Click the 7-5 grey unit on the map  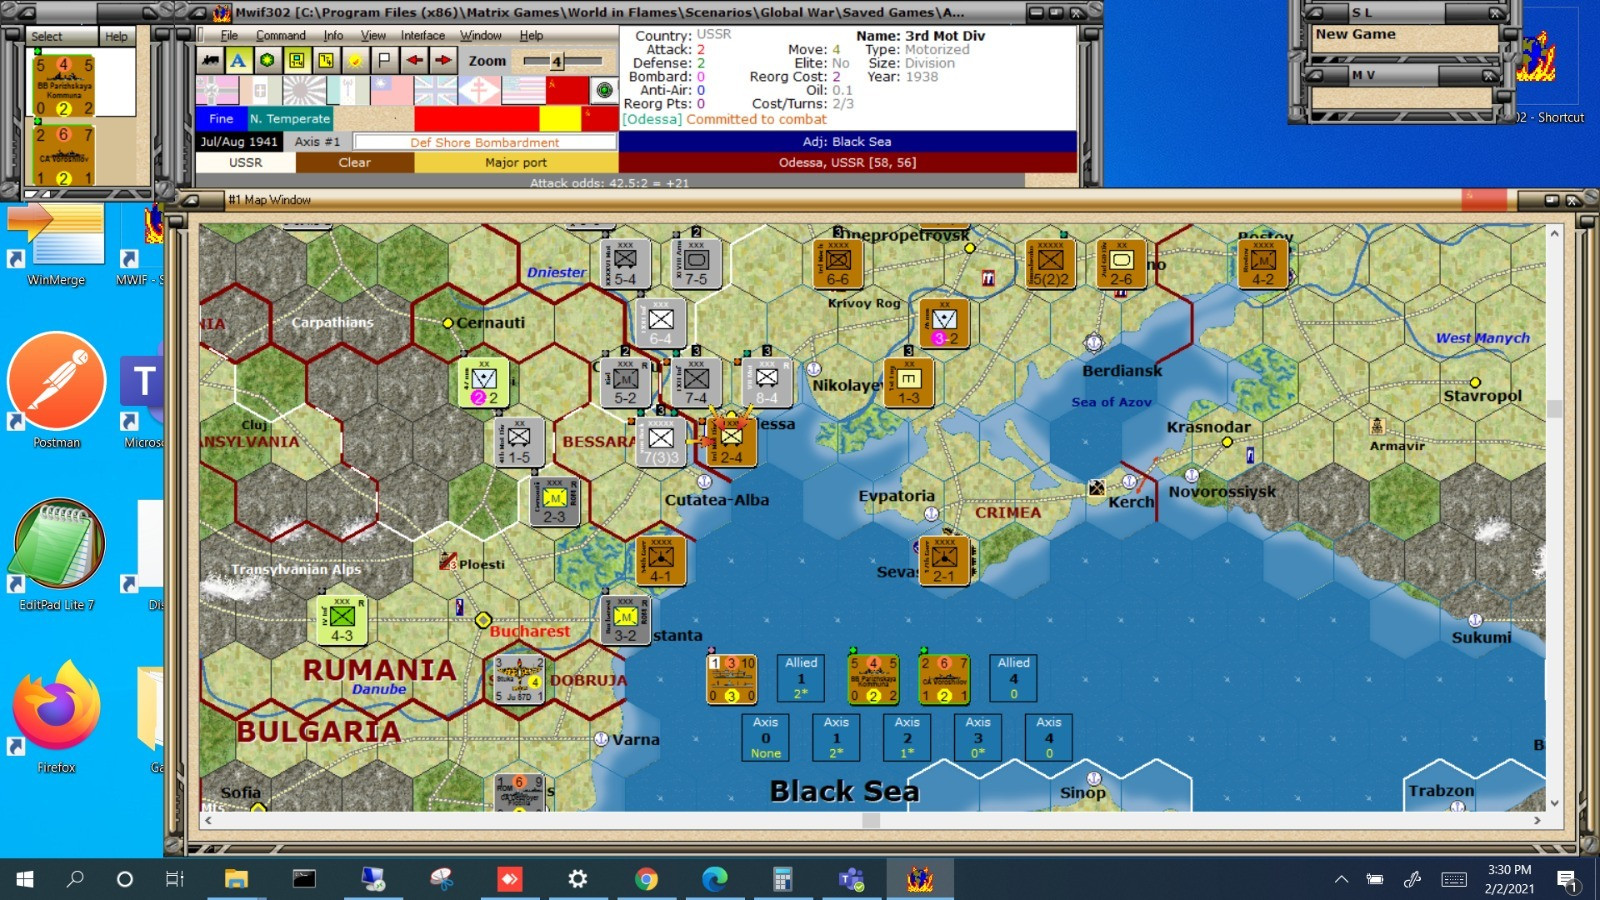[696, 264]
